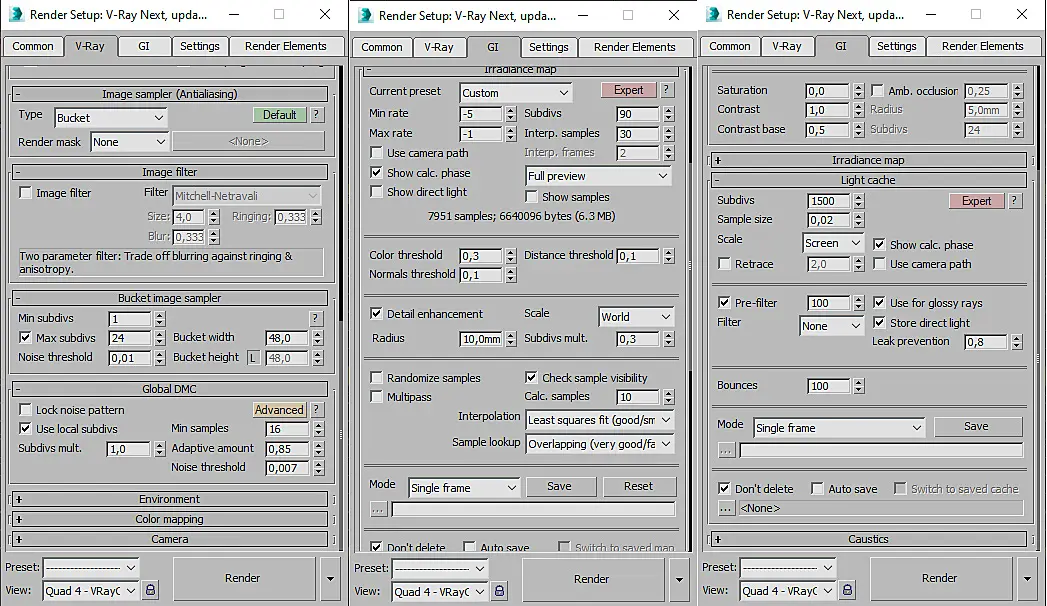The width and height of the screenshot is (1047, 606).
Task: Expand the Caustics rollout
Action: (868, 539)
